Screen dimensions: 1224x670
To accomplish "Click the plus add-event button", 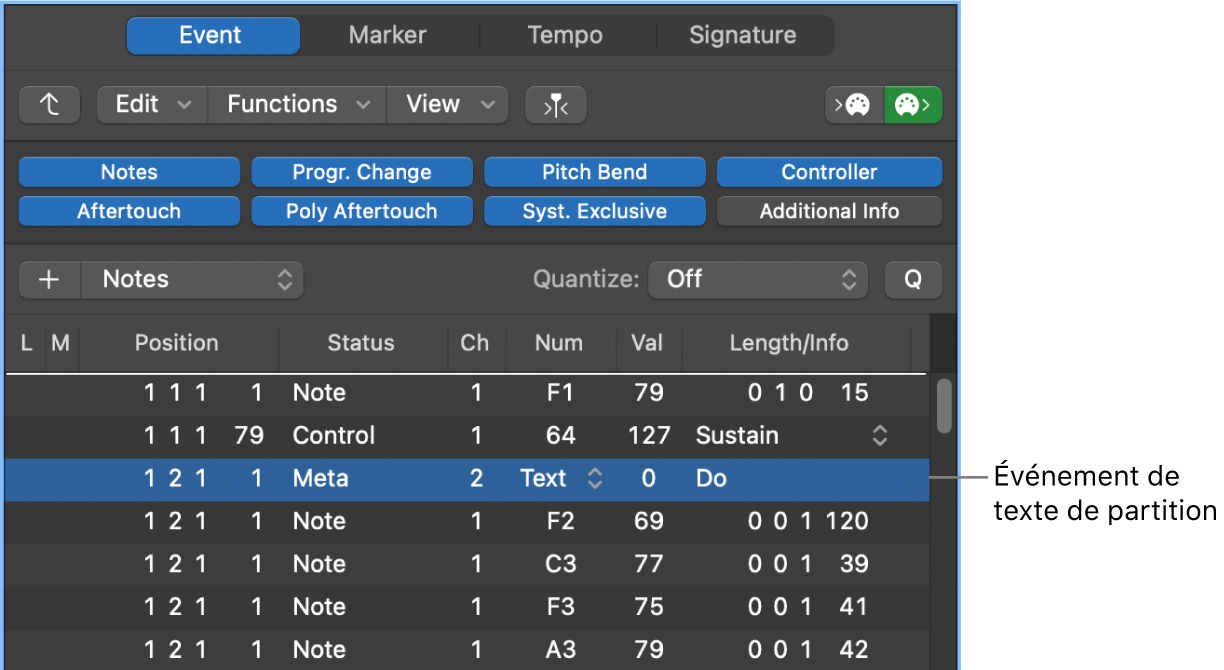I will [x=50, y=280].
